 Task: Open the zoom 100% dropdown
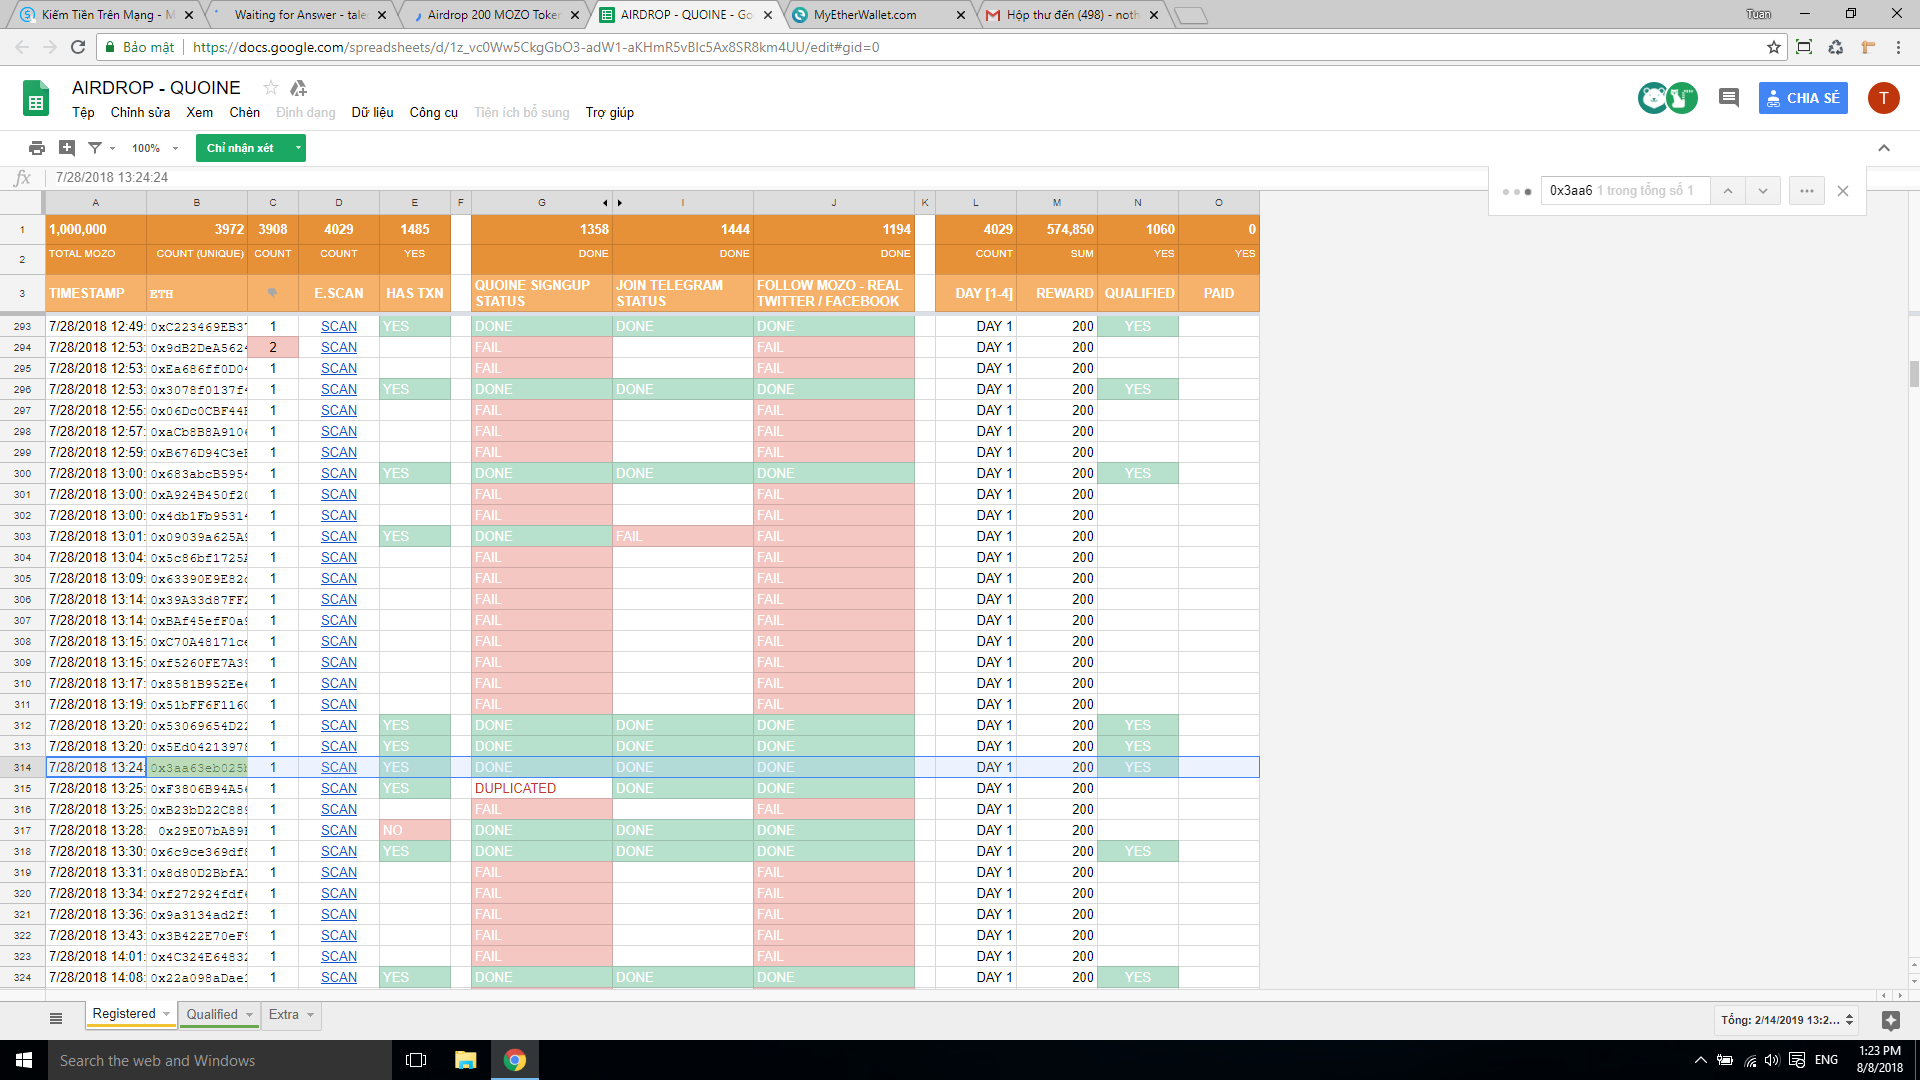(x=155, y=148)
